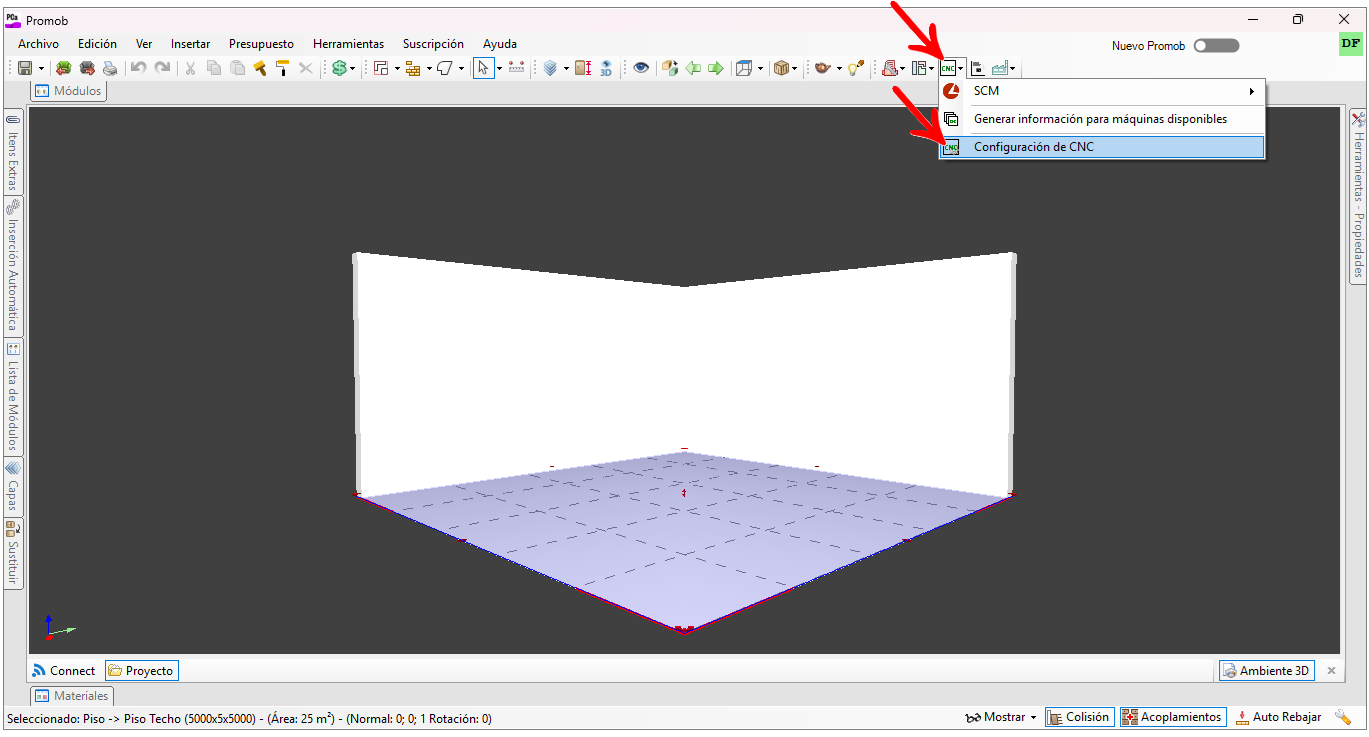Close the Ambiente 3D view X
This screenshot has height=737, width=1369.
point(1331,671)
